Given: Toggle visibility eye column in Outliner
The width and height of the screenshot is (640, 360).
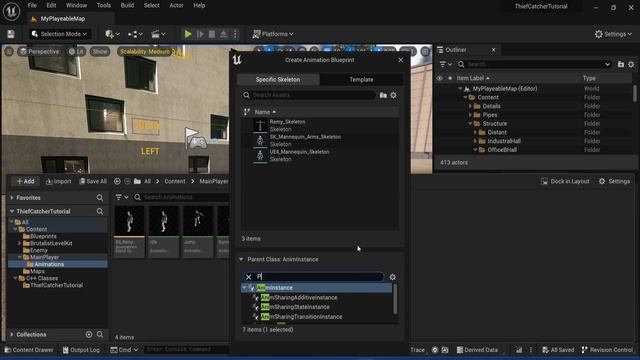Looking at the screenshot, I should (x=440, y=78).
